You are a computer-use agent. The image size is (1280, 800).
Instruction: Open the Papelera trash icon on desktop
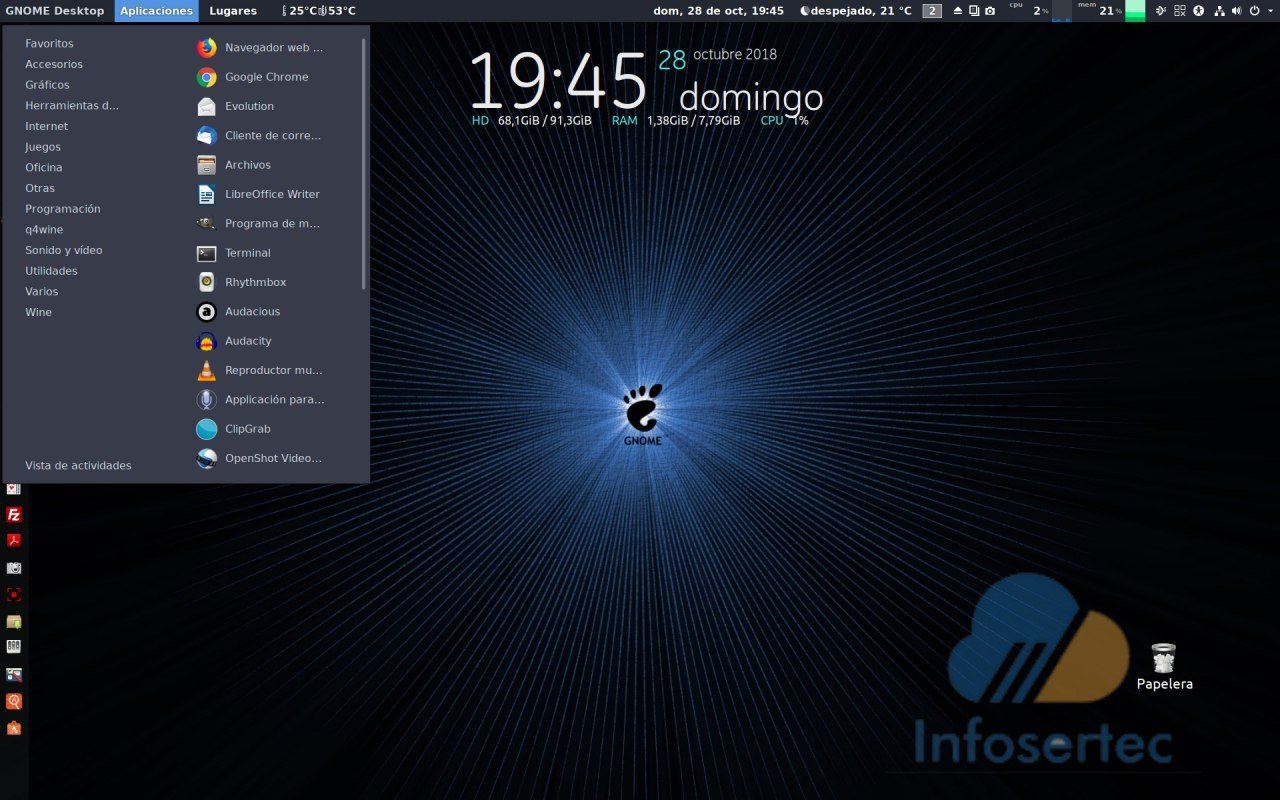[1163, 659]
